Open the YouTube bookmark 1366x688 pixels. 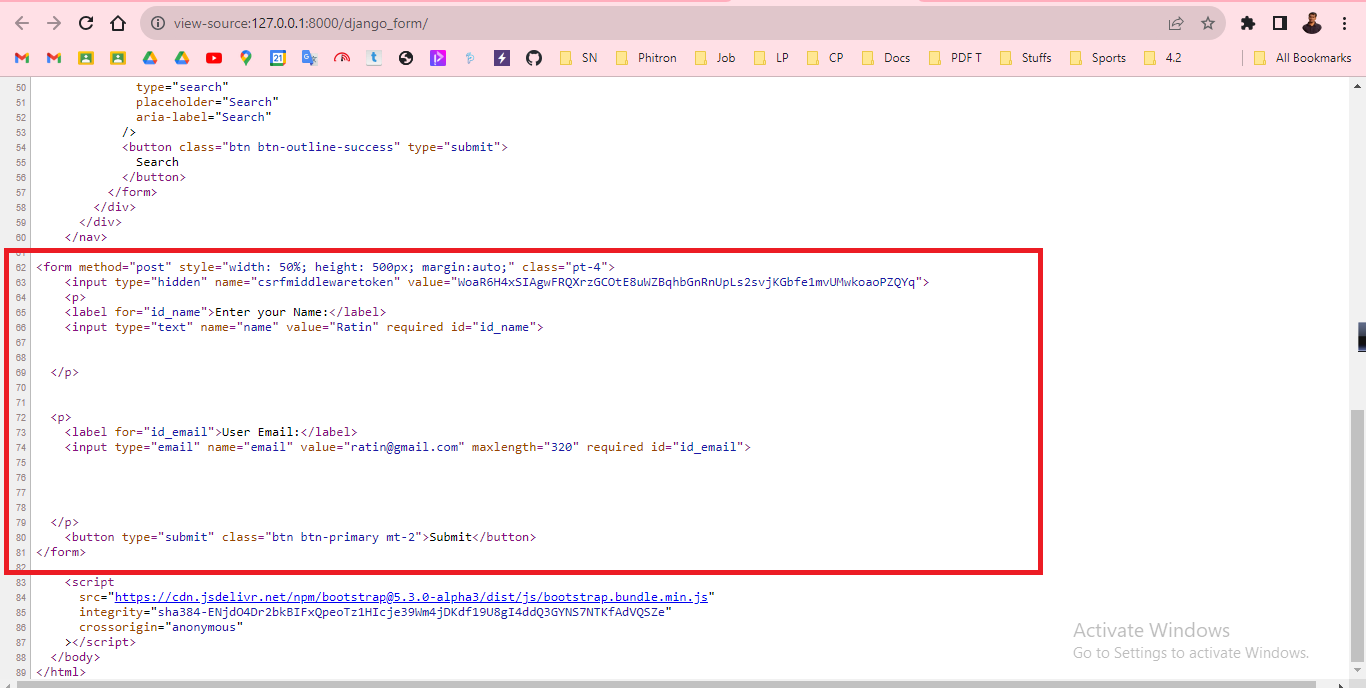click(214, 58)
